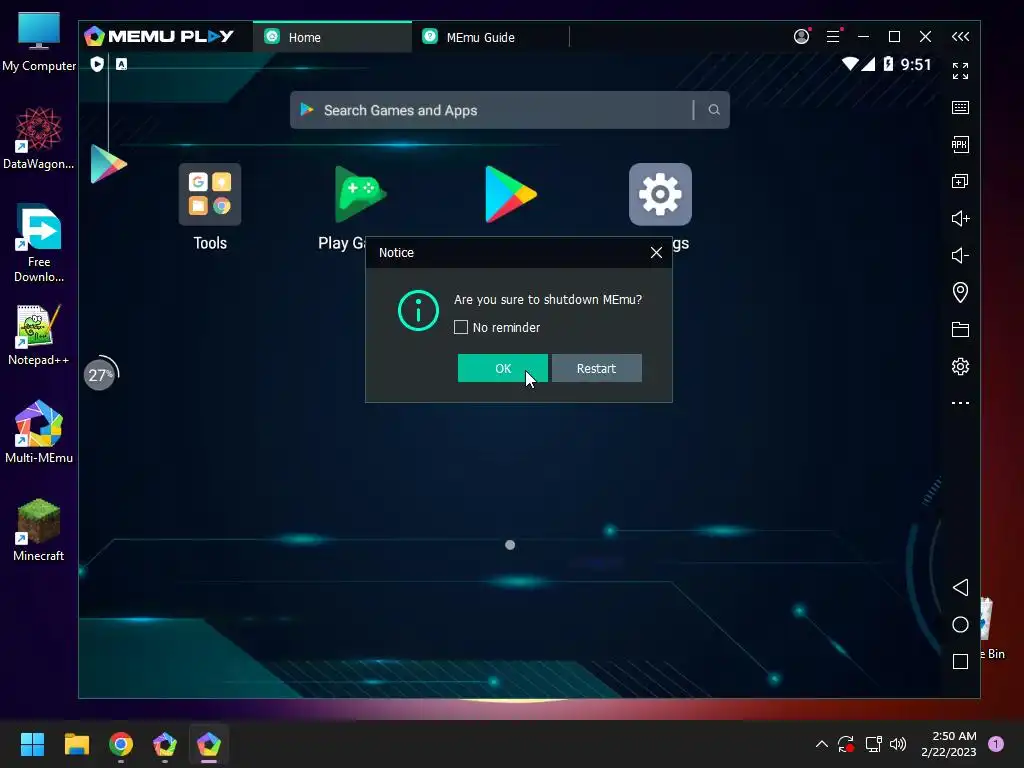
Task: Toggle fullscreen mode icon
Action: click(x=960, y=71)
